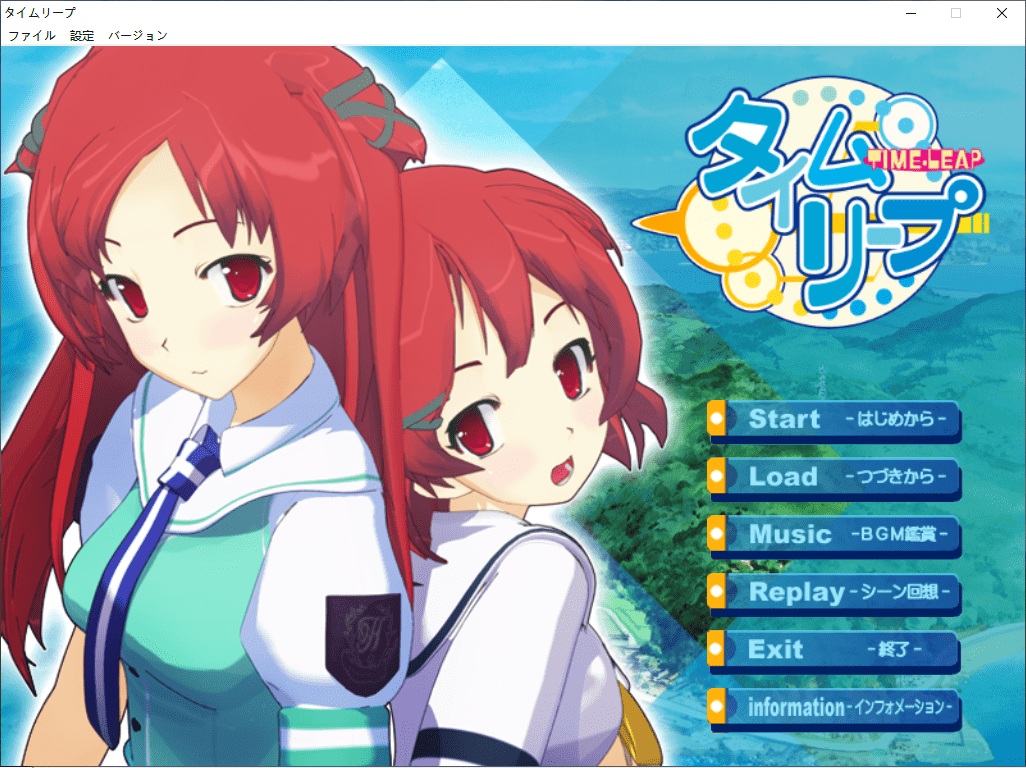
Task: Select the orange bullet icon beside information
Action: click(x=717, y=708)
